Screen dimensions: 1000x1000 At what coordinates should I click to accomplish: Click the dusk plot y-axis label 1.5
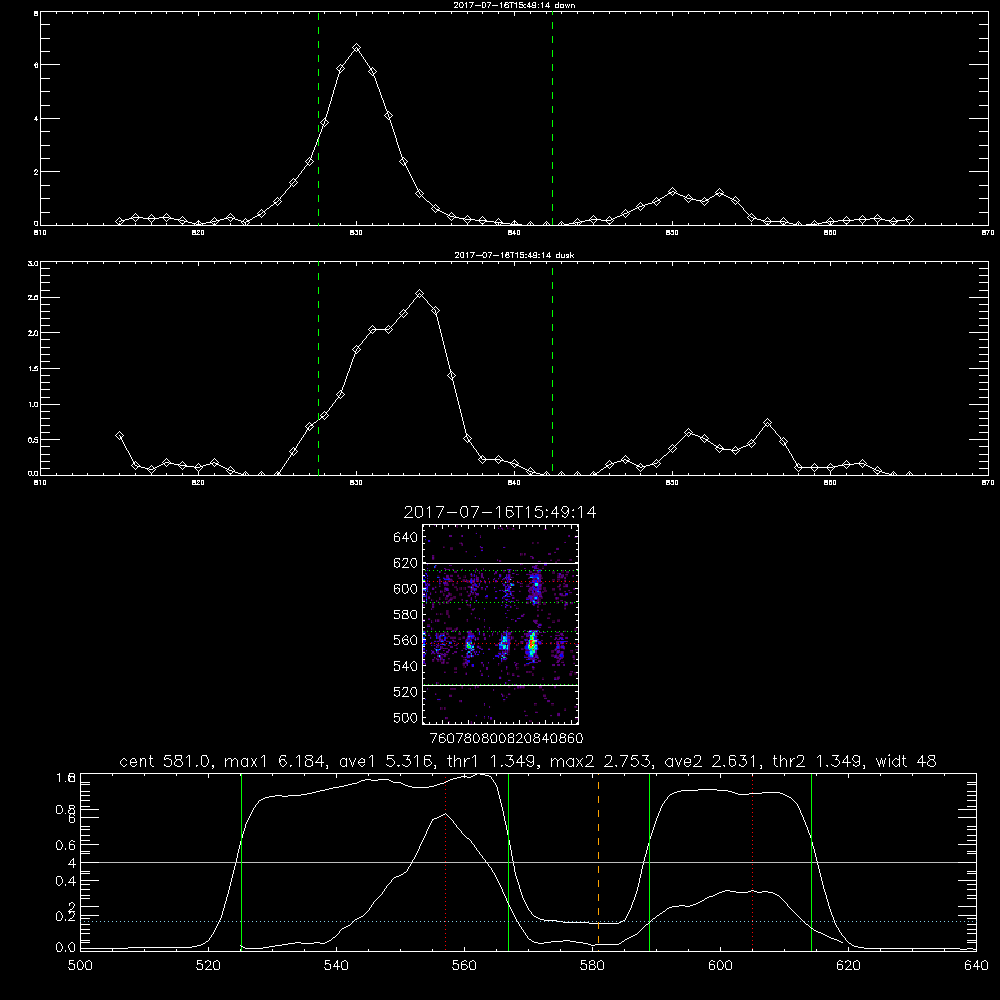pyautogui.click(x=34, y=369)
